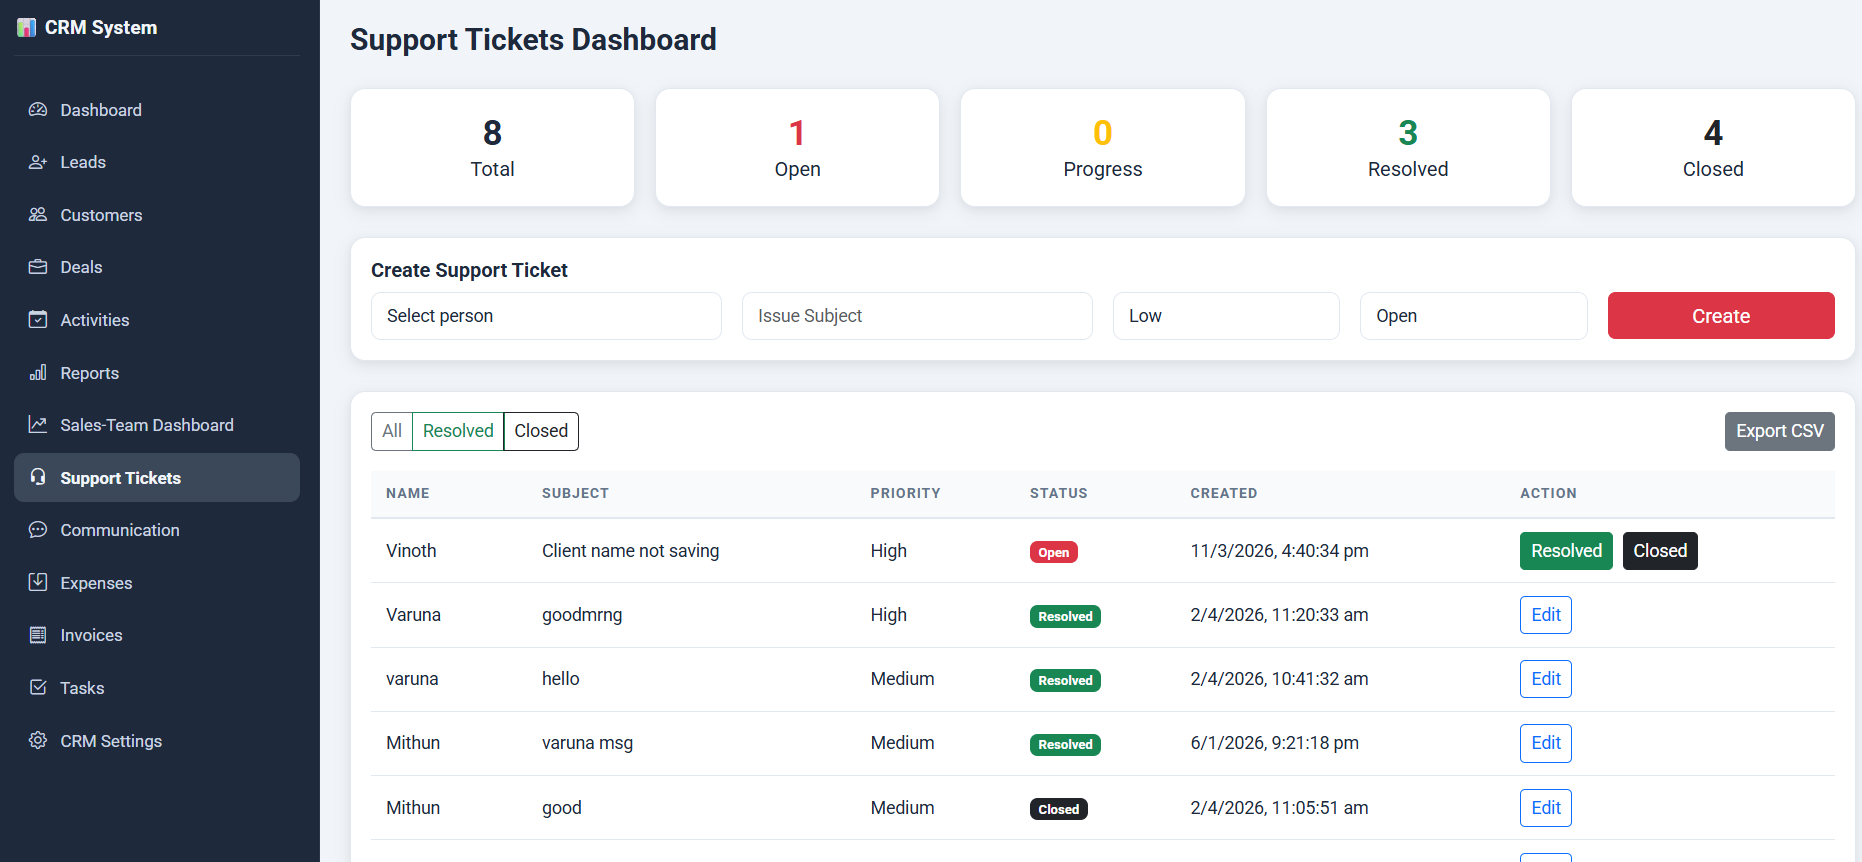The height and width of the screenshot is (862, 1862).
Task: Edit the hello ticket
Action: 1546,679
